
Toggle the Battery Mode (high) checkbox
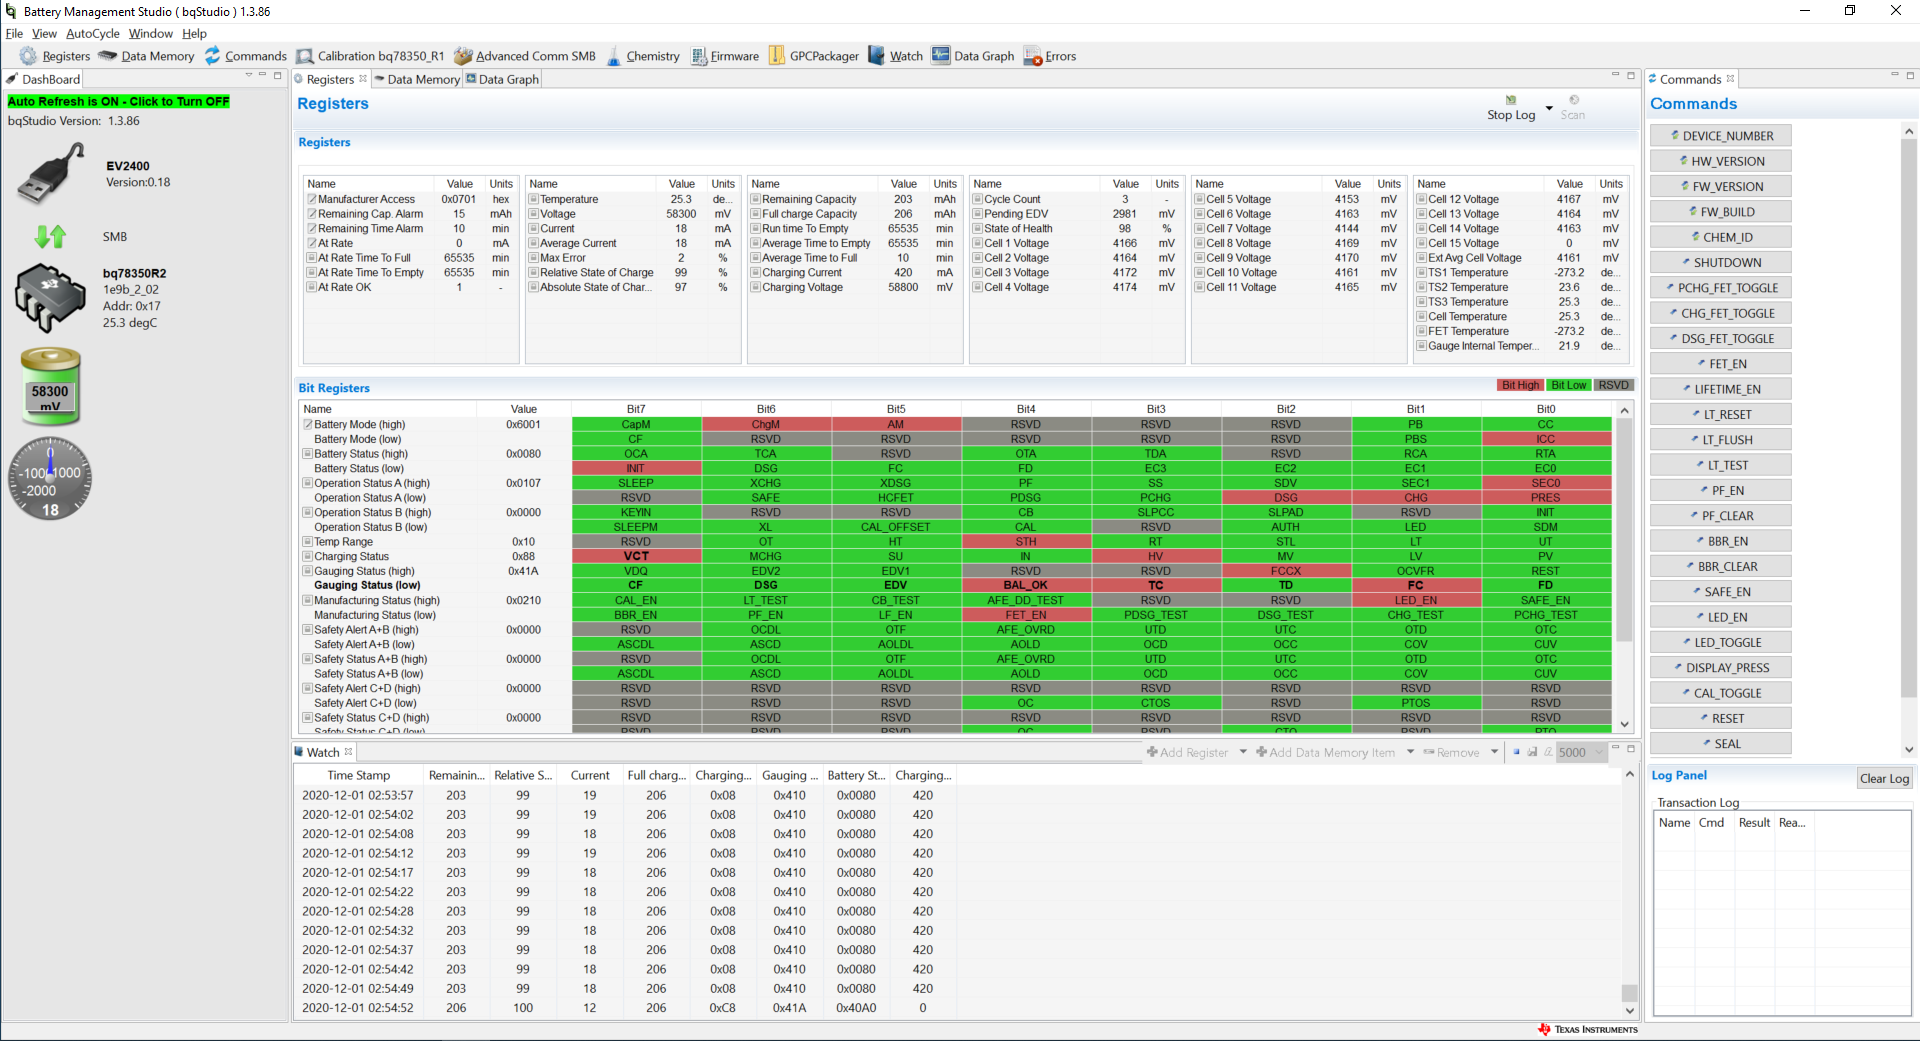coord(308,424)
